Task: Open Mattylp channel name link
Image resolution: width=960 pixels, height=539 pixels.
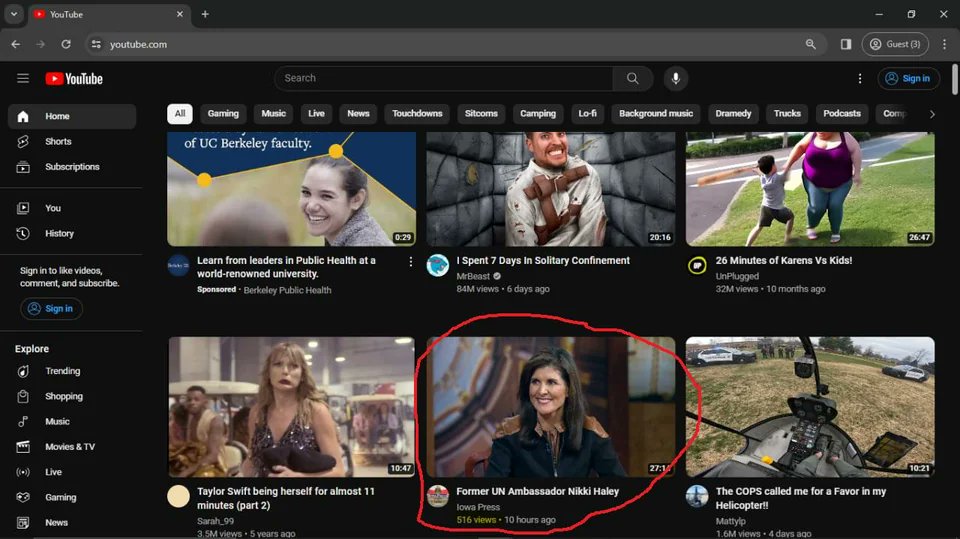Action: [730, 521]
